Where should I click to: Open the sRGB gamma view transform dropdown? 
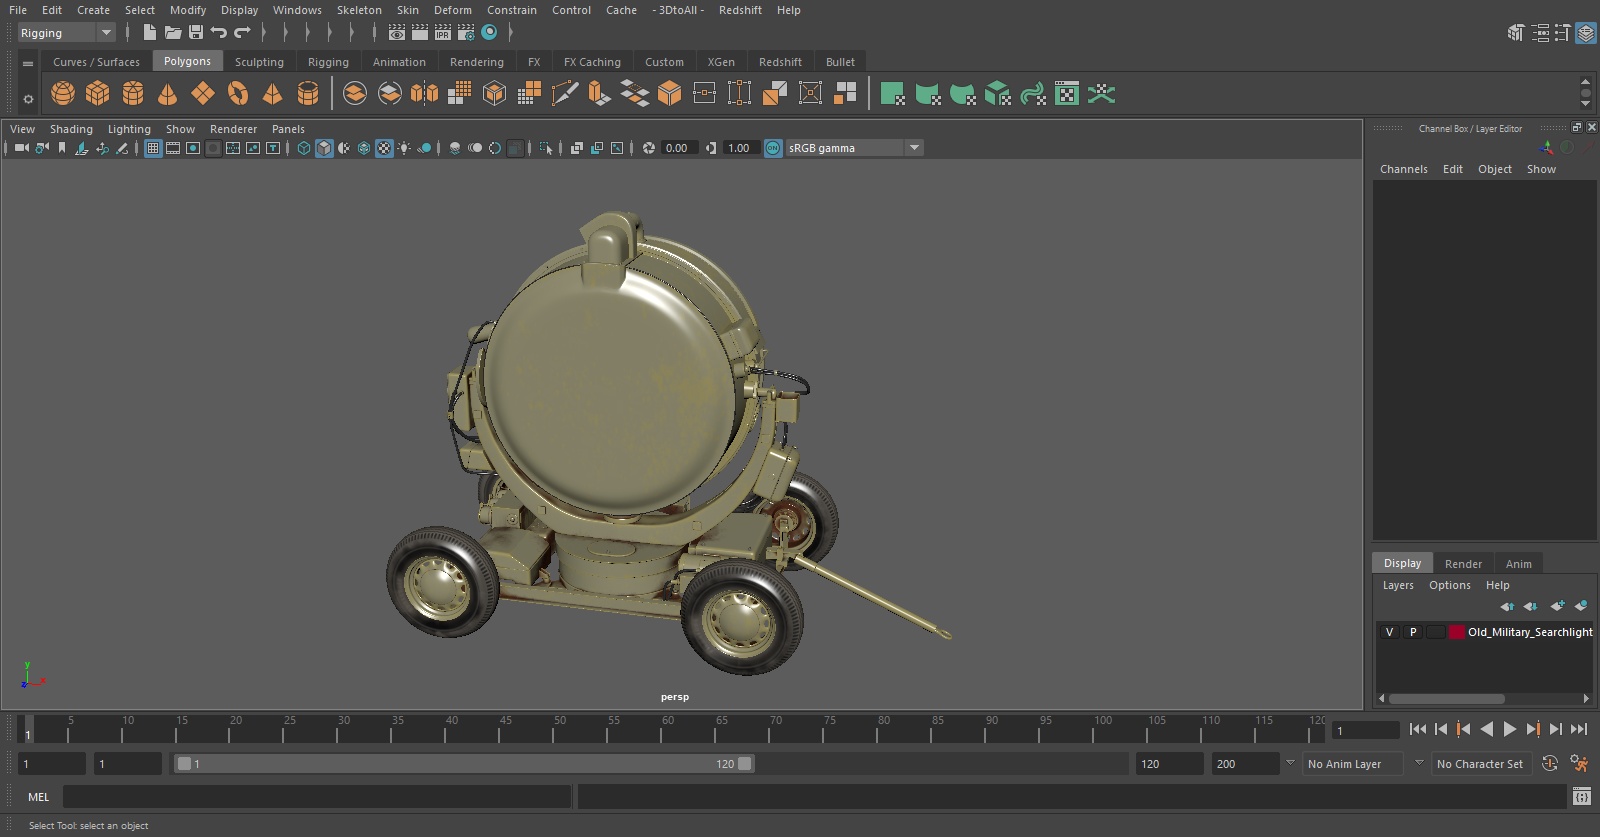[x=854, y=148]
